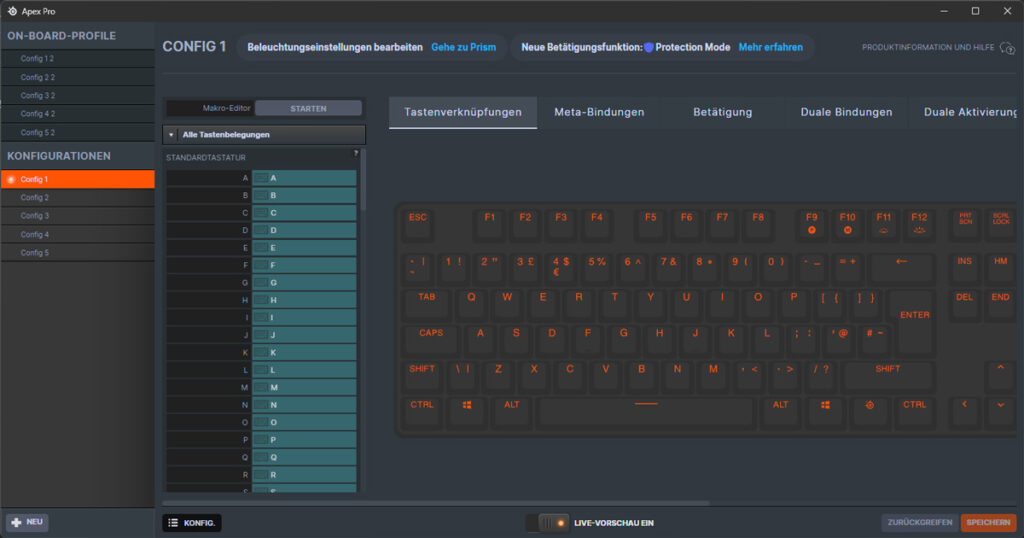Image resolution: width=1024 pixels, height=538 pixels.
Task: Select the left ALT key
Action: click(512, 411)
